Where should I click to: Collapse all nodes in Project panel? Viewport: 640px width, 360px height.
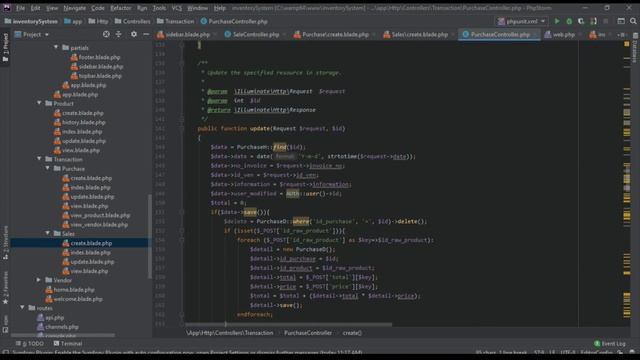pyautogui.click(x=118, y=35)
